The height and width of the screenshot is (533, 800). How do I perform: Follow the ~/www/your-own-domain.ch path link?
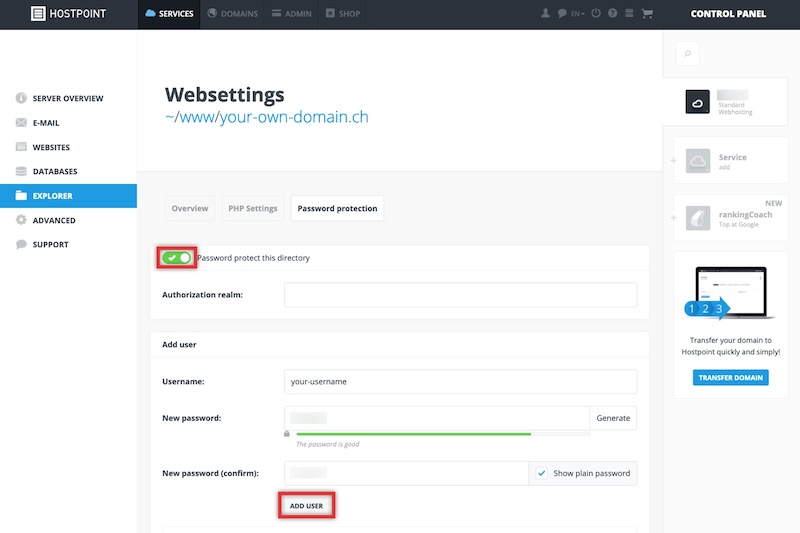266,117
